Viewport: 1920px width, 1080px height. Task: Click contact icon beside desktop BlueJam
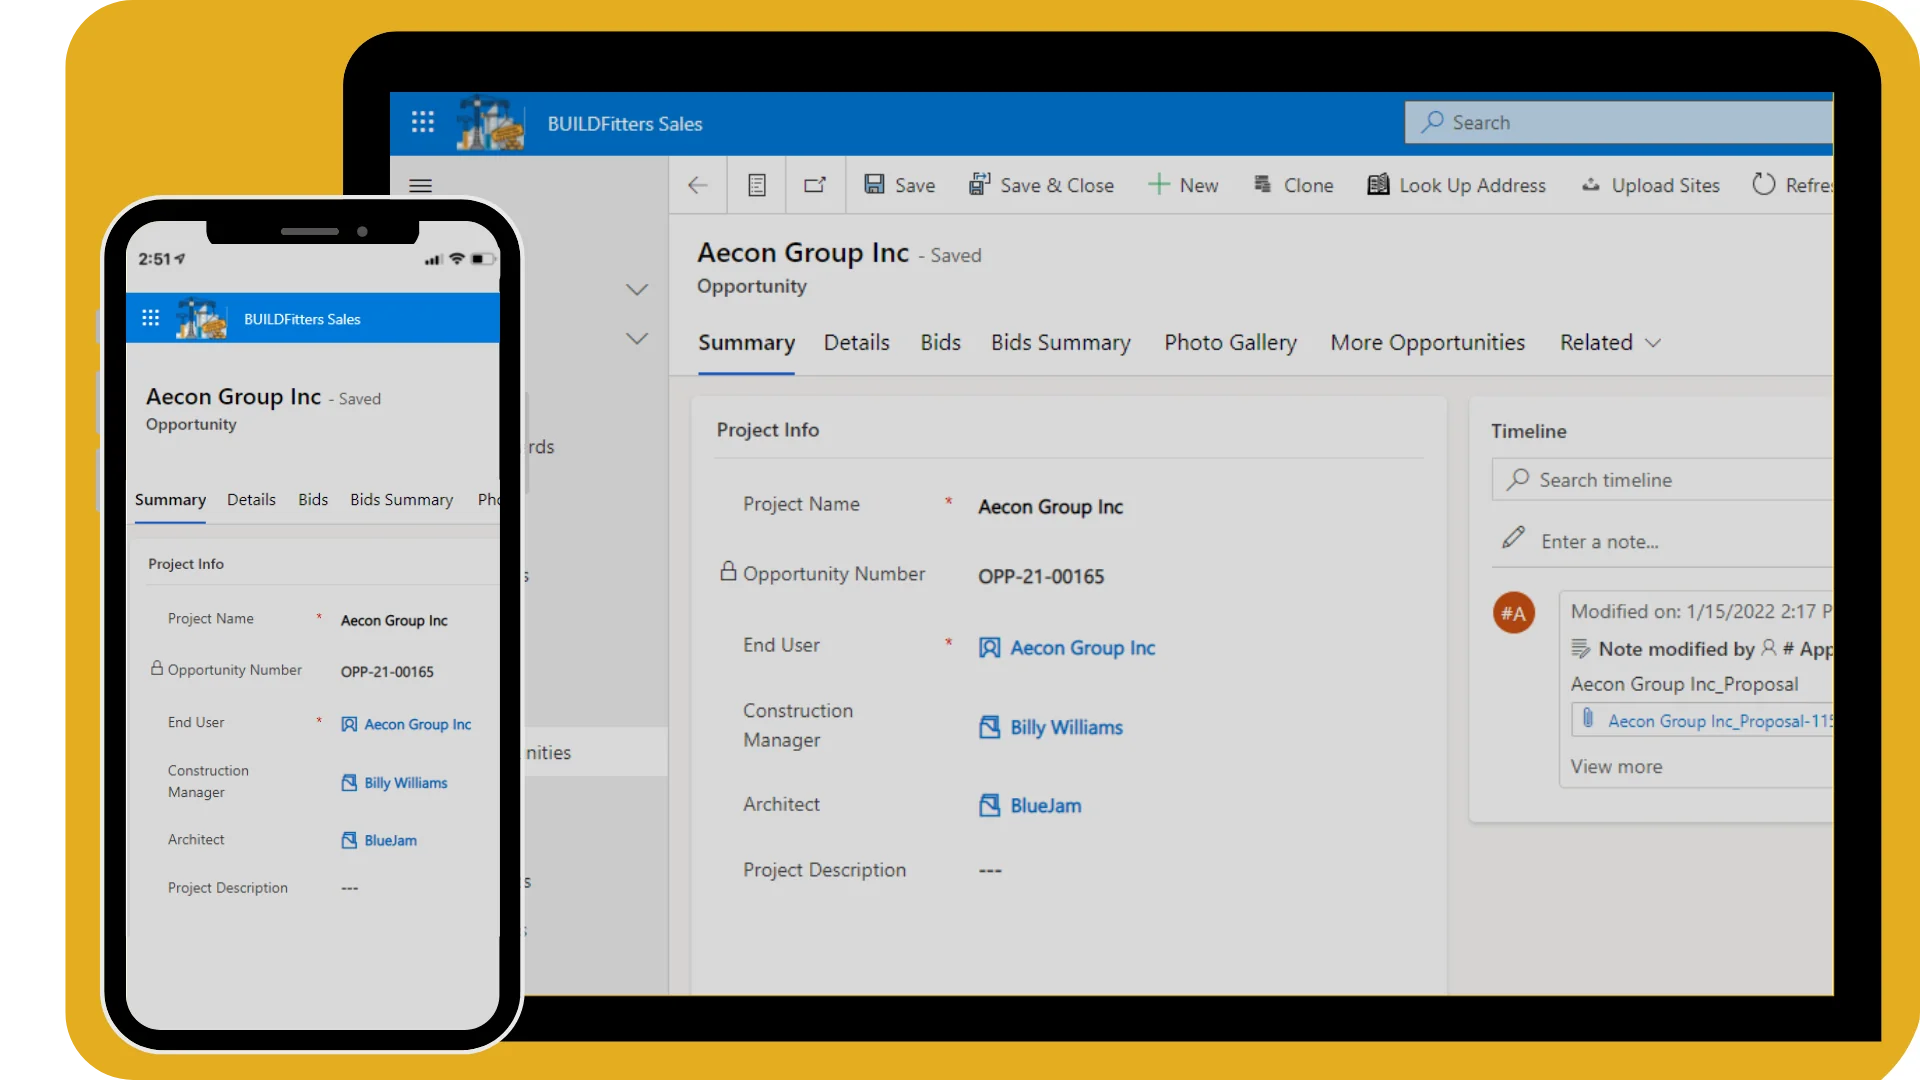tap(989, 805)
